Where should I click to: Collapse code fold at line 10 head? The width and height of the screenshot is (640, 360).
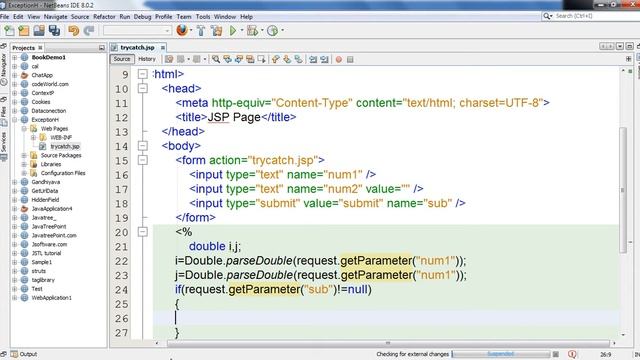(142, 88)
